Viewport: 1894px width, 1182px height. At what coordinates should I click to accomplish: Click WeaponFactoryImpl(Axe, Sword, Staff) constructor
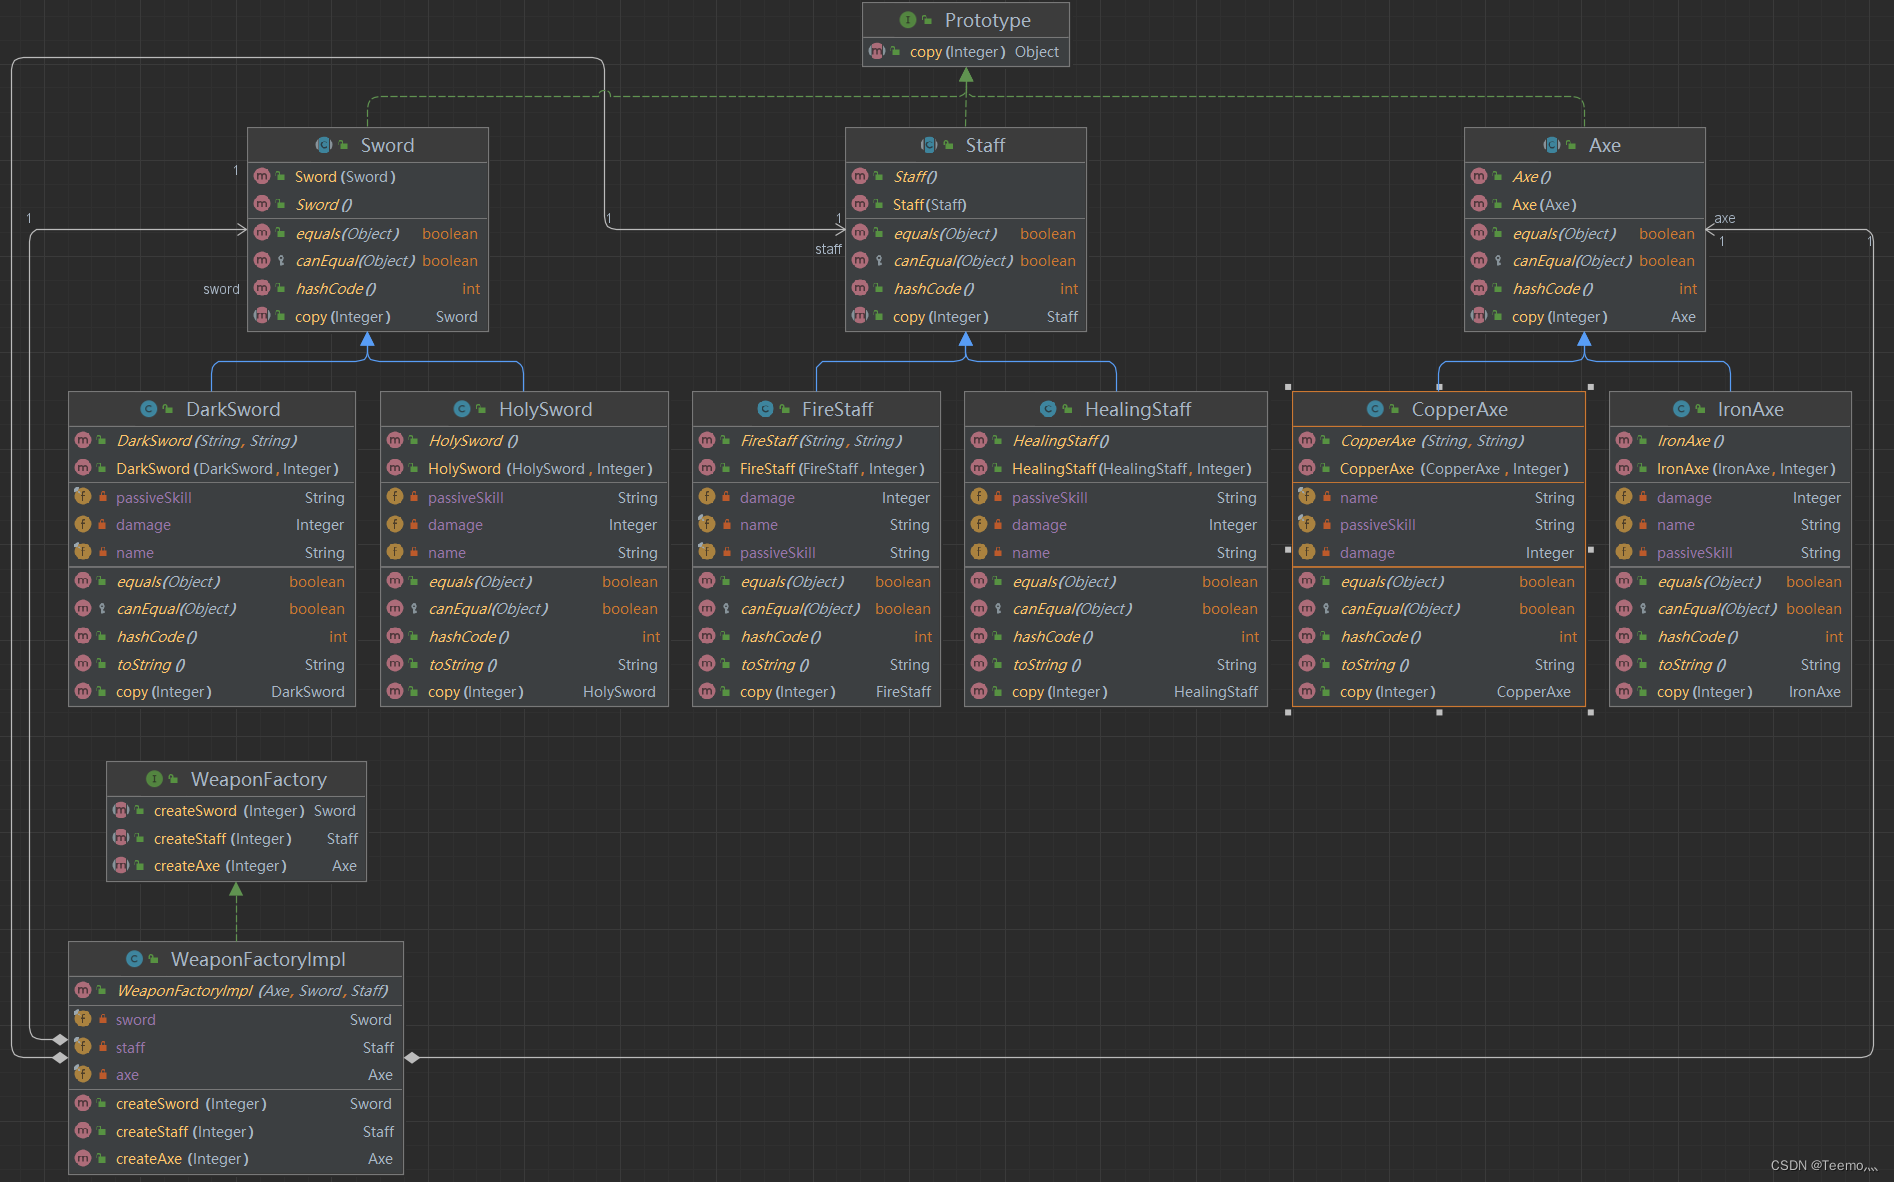coord(236,990)
